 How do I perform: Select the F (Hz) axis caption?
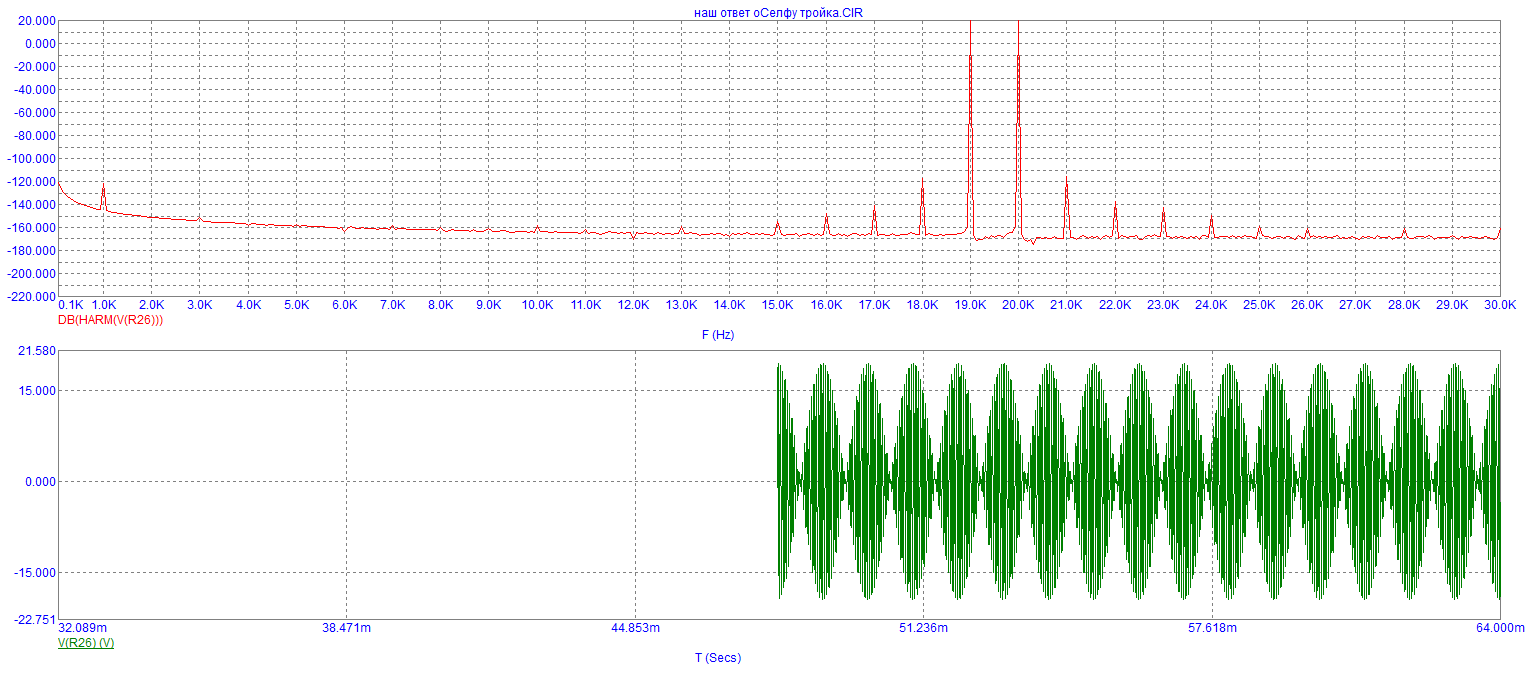[x=718, y=335]
